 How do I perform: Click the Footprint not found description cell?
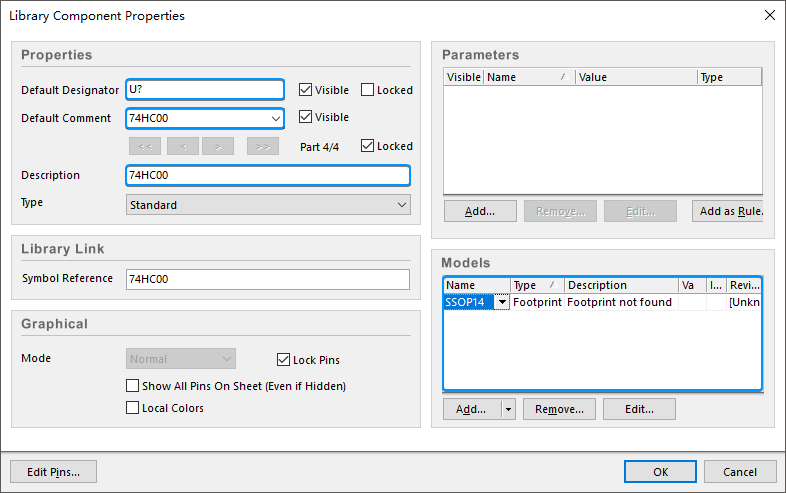coord(621,302)
